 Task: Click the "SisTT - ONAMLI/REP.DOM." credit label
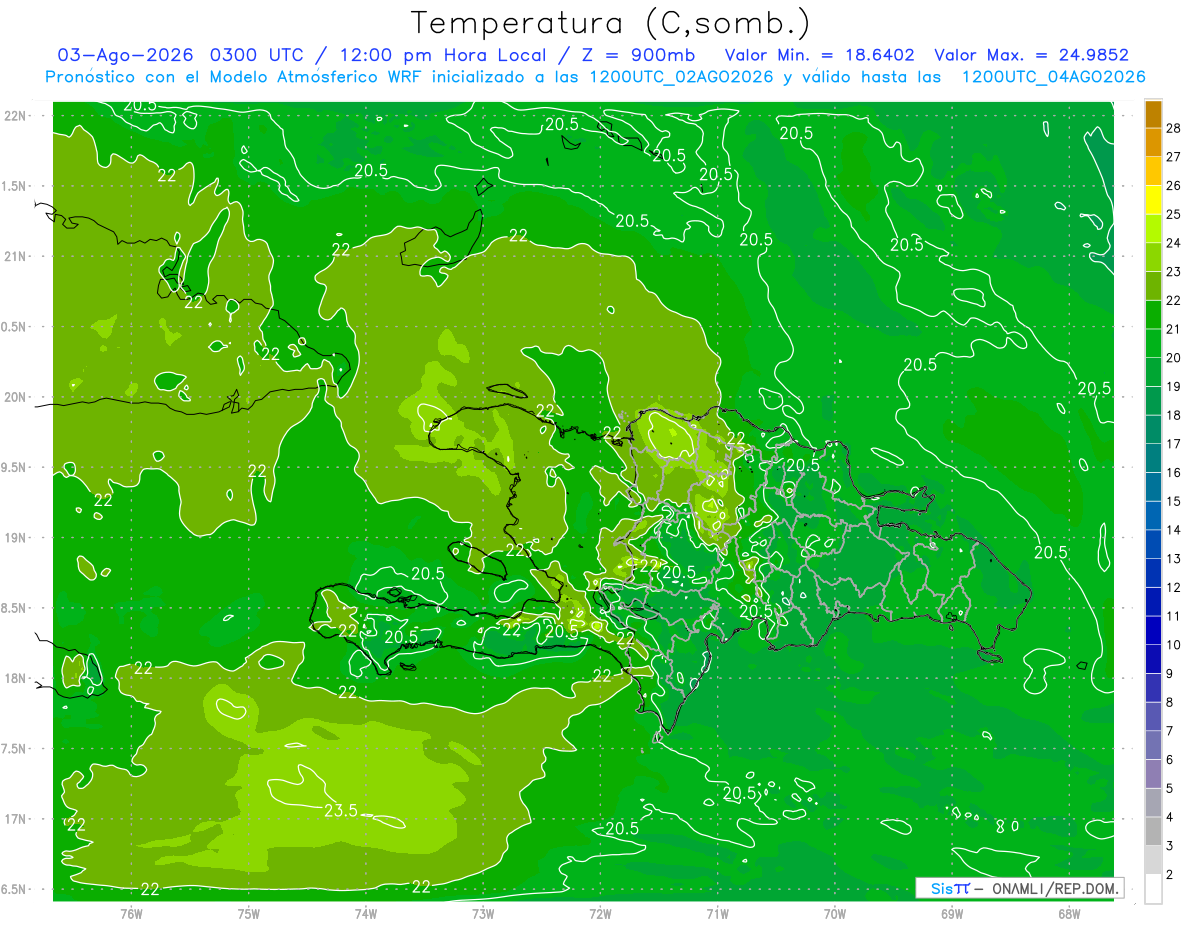(x=1020, y=888)
